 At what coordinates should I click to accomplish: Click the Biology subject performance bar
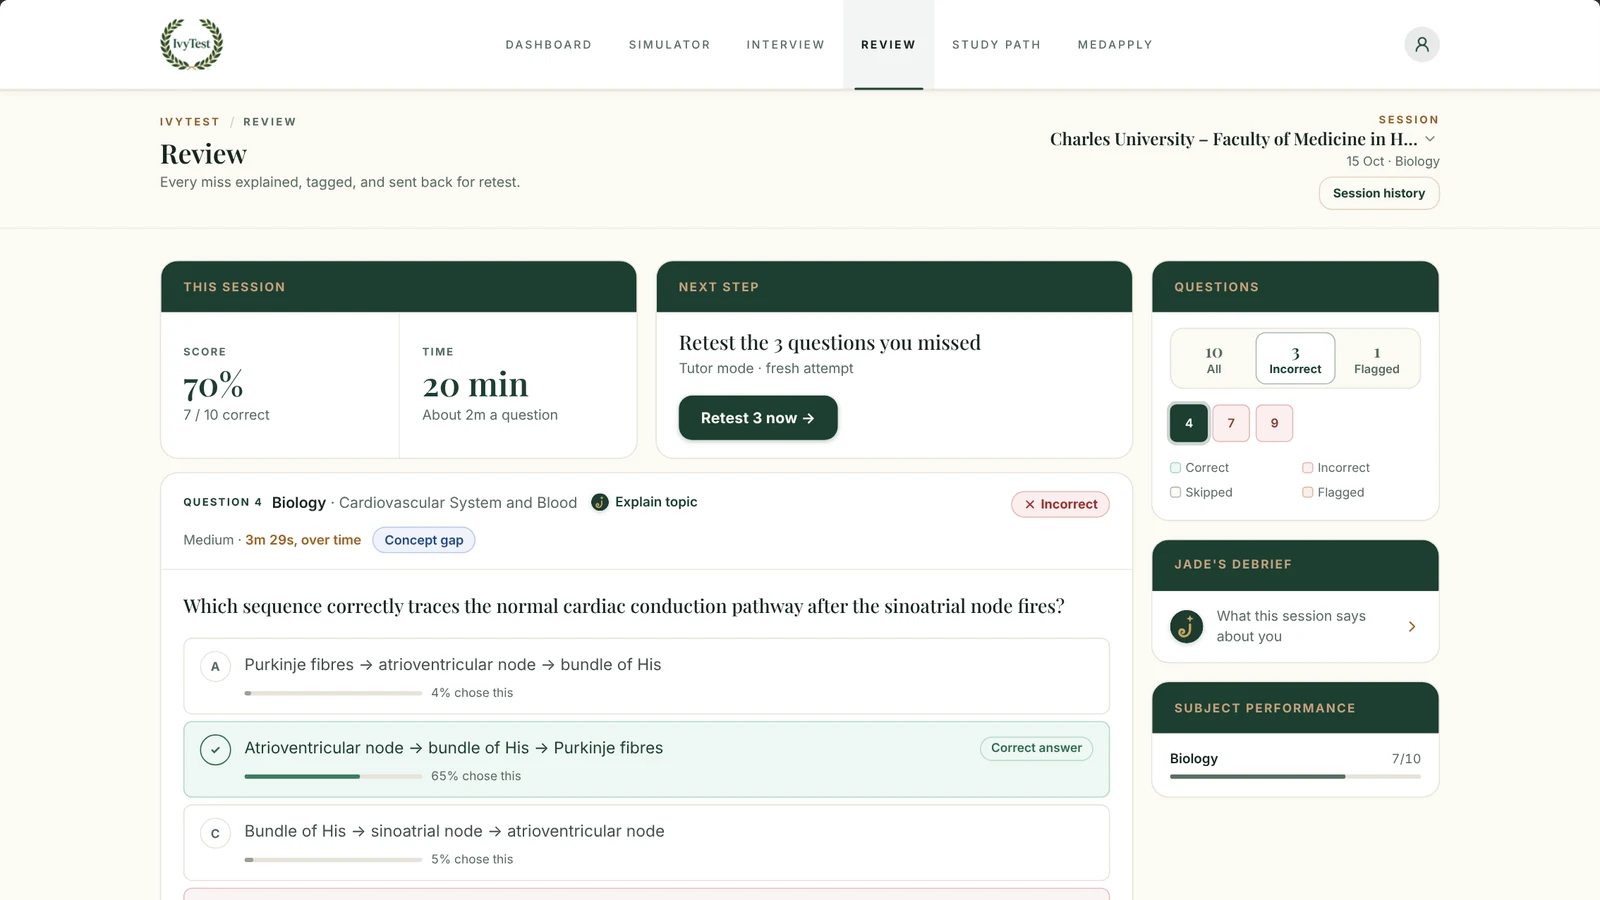[x=1295, y=776]
